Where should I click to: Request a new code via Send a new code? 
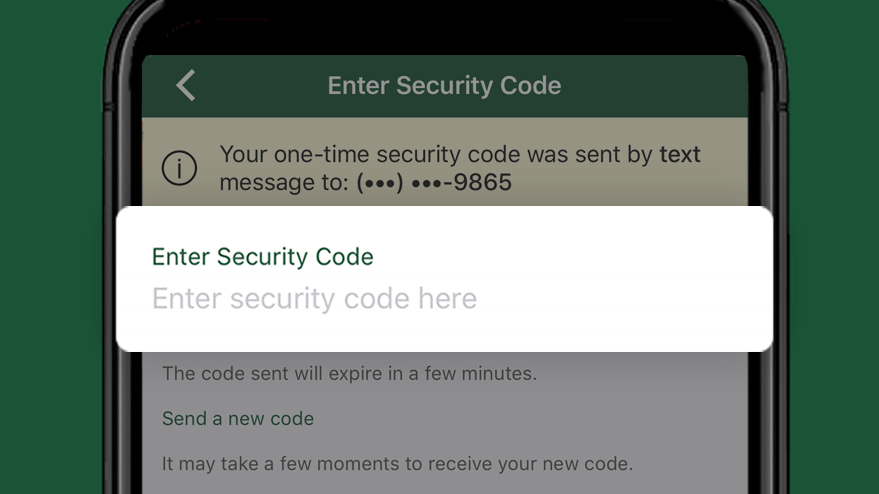[x=238, y=418]
